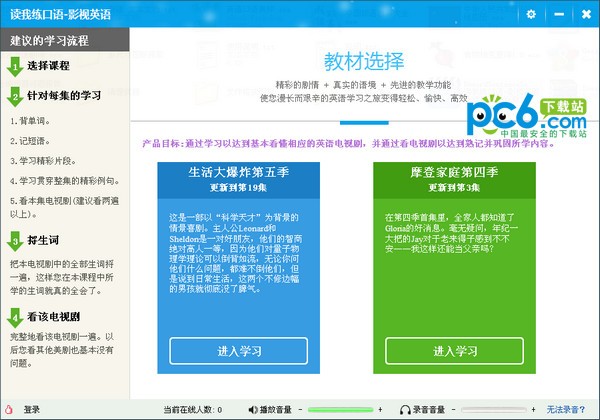The image size is (600, 420).
Task: Click the 5.看本集电视剧 list item
Action: click(65, 207)
